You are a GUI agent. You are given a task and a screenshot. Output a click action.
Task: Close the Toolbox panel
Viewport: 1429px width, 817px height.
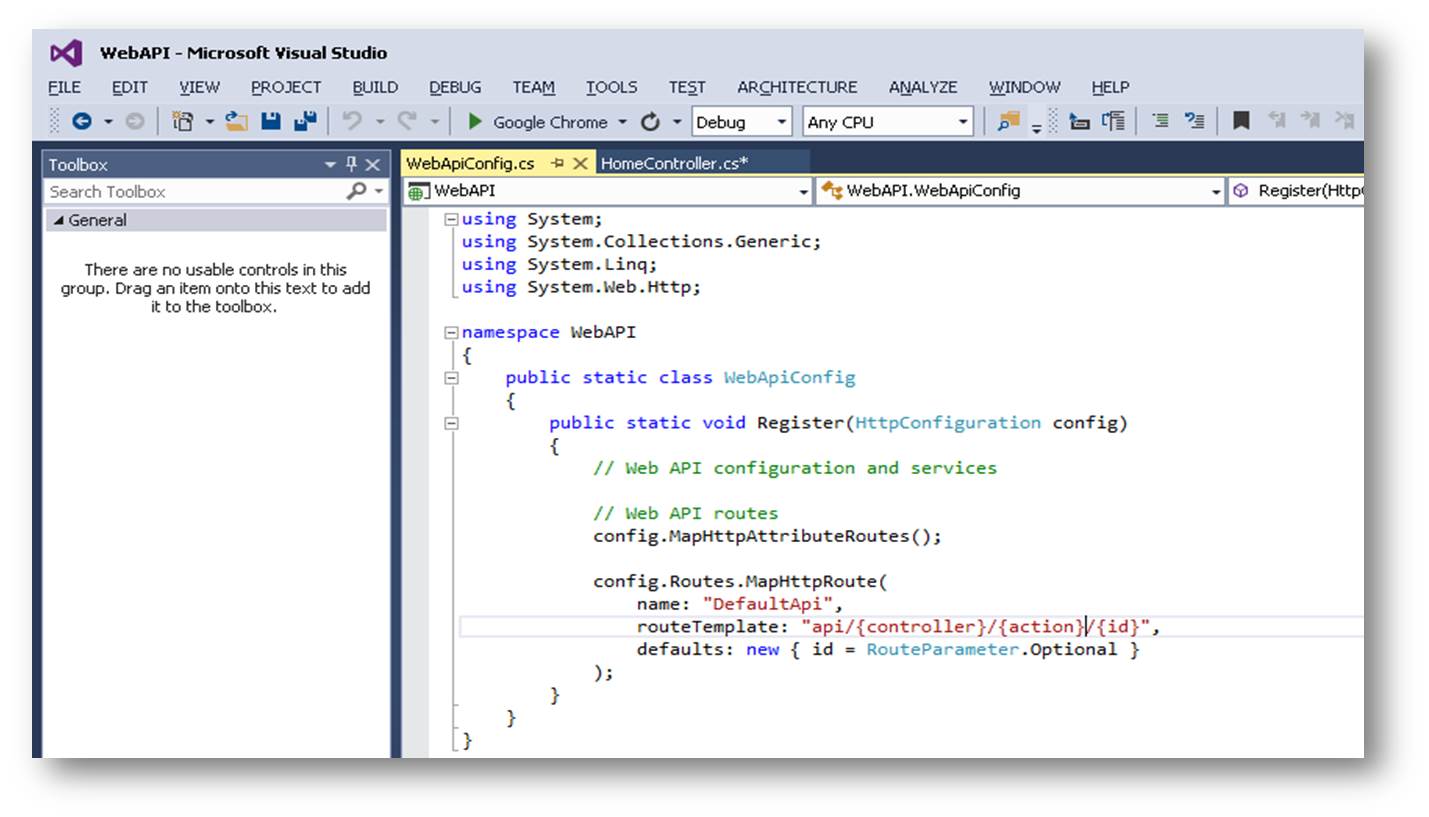372,165
